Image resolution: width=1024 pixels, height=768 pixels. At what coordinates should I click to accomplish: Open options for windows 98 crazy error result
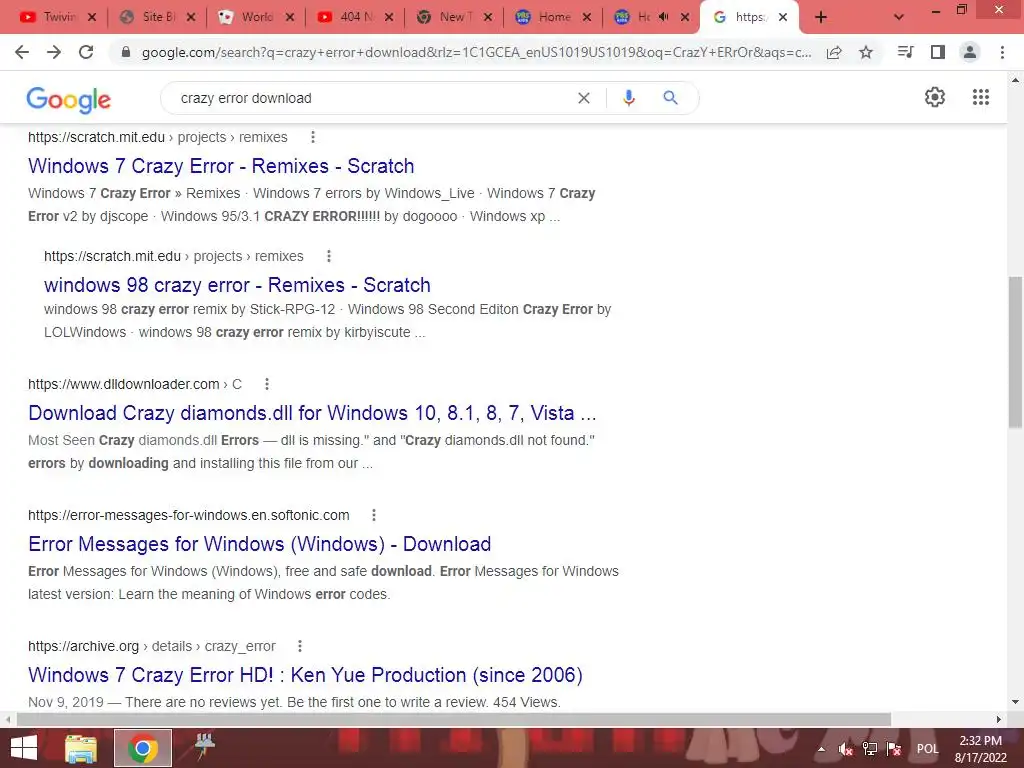[x=328, y=256]
